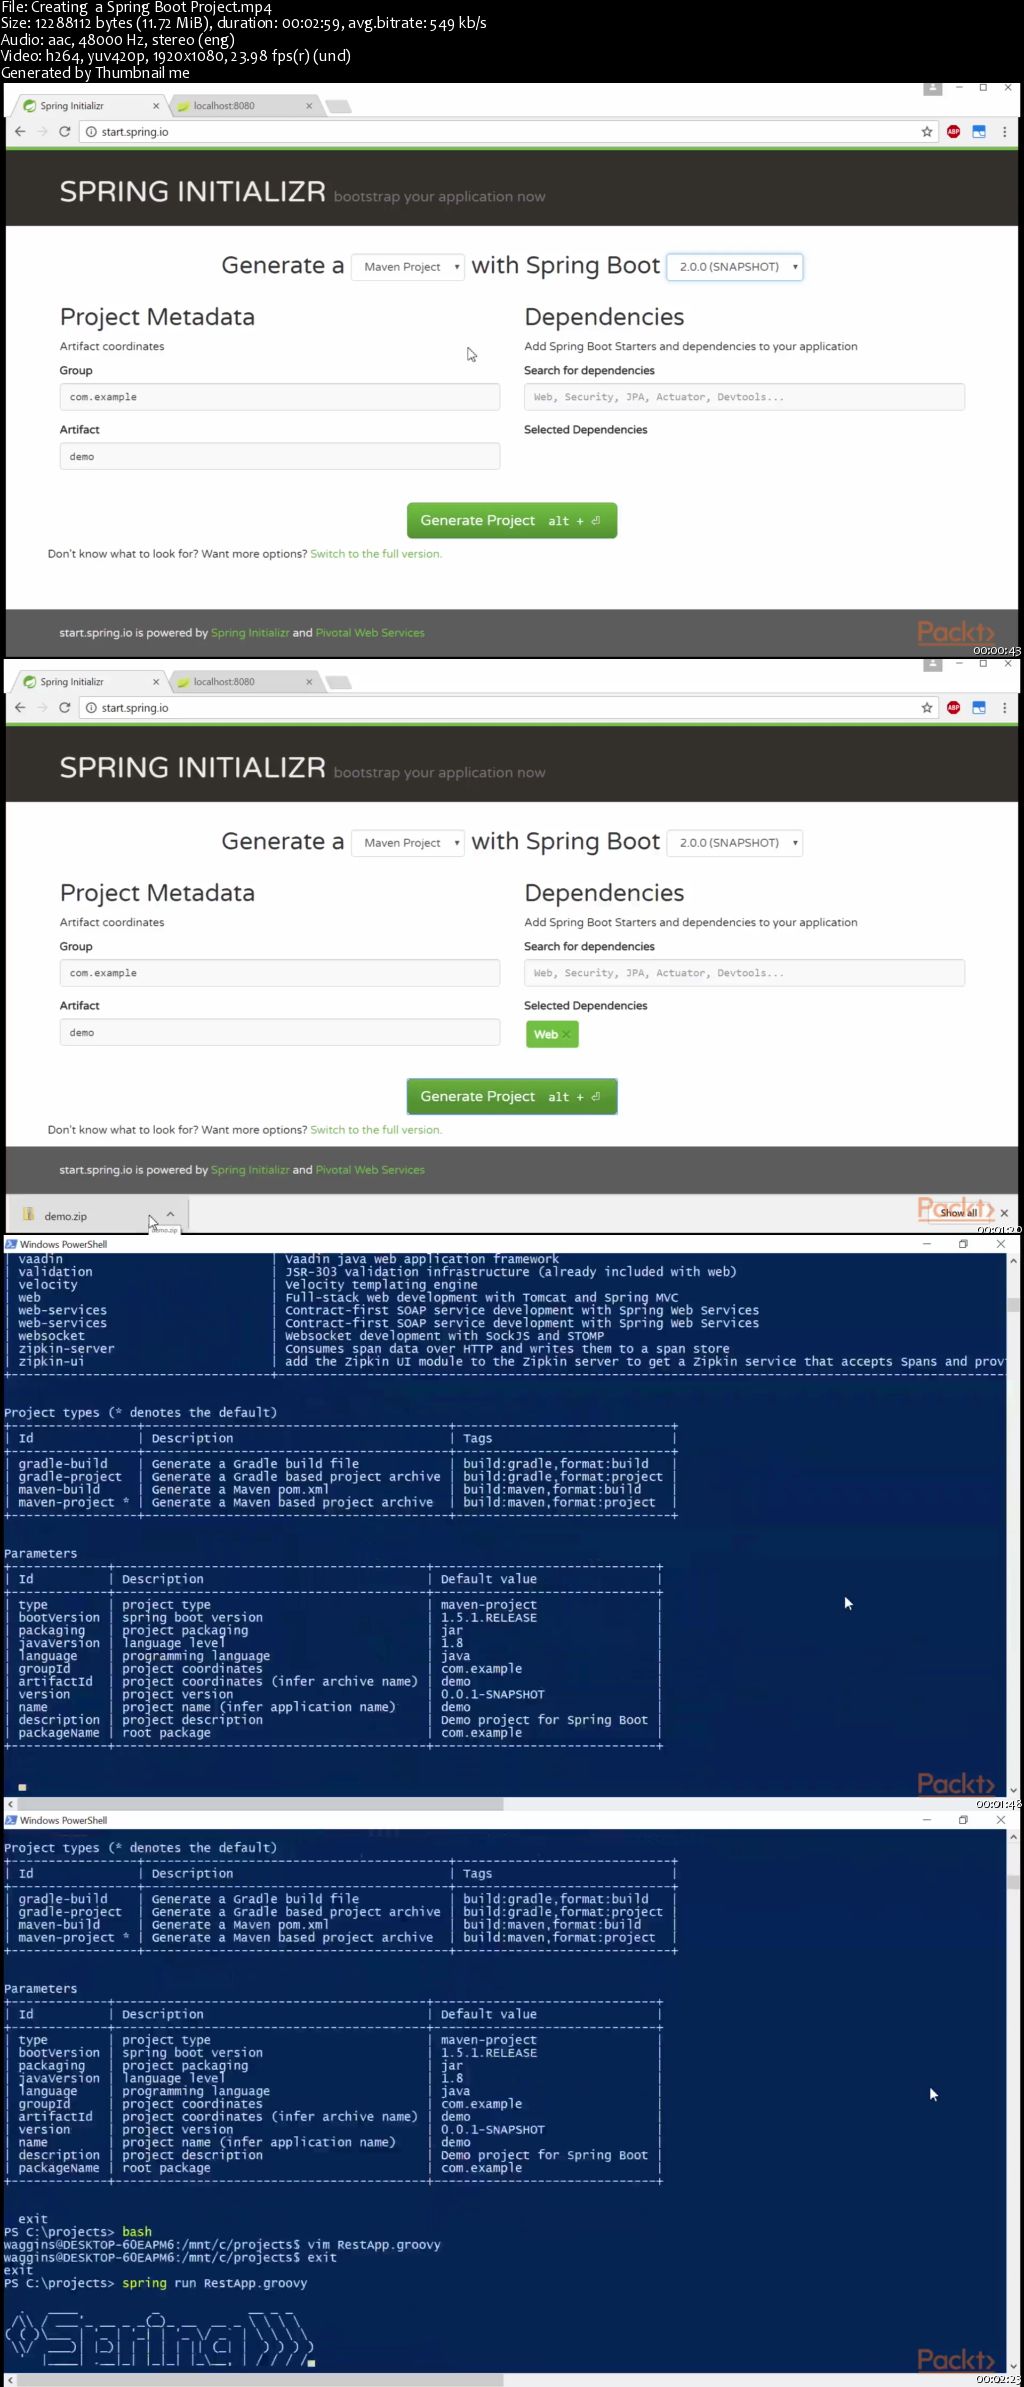Screen dimensions: 1024x2387
Task: Click 'Switch to the full version' in Web dependency frame
Action: pyautogui.click(x=376, y=1129)
